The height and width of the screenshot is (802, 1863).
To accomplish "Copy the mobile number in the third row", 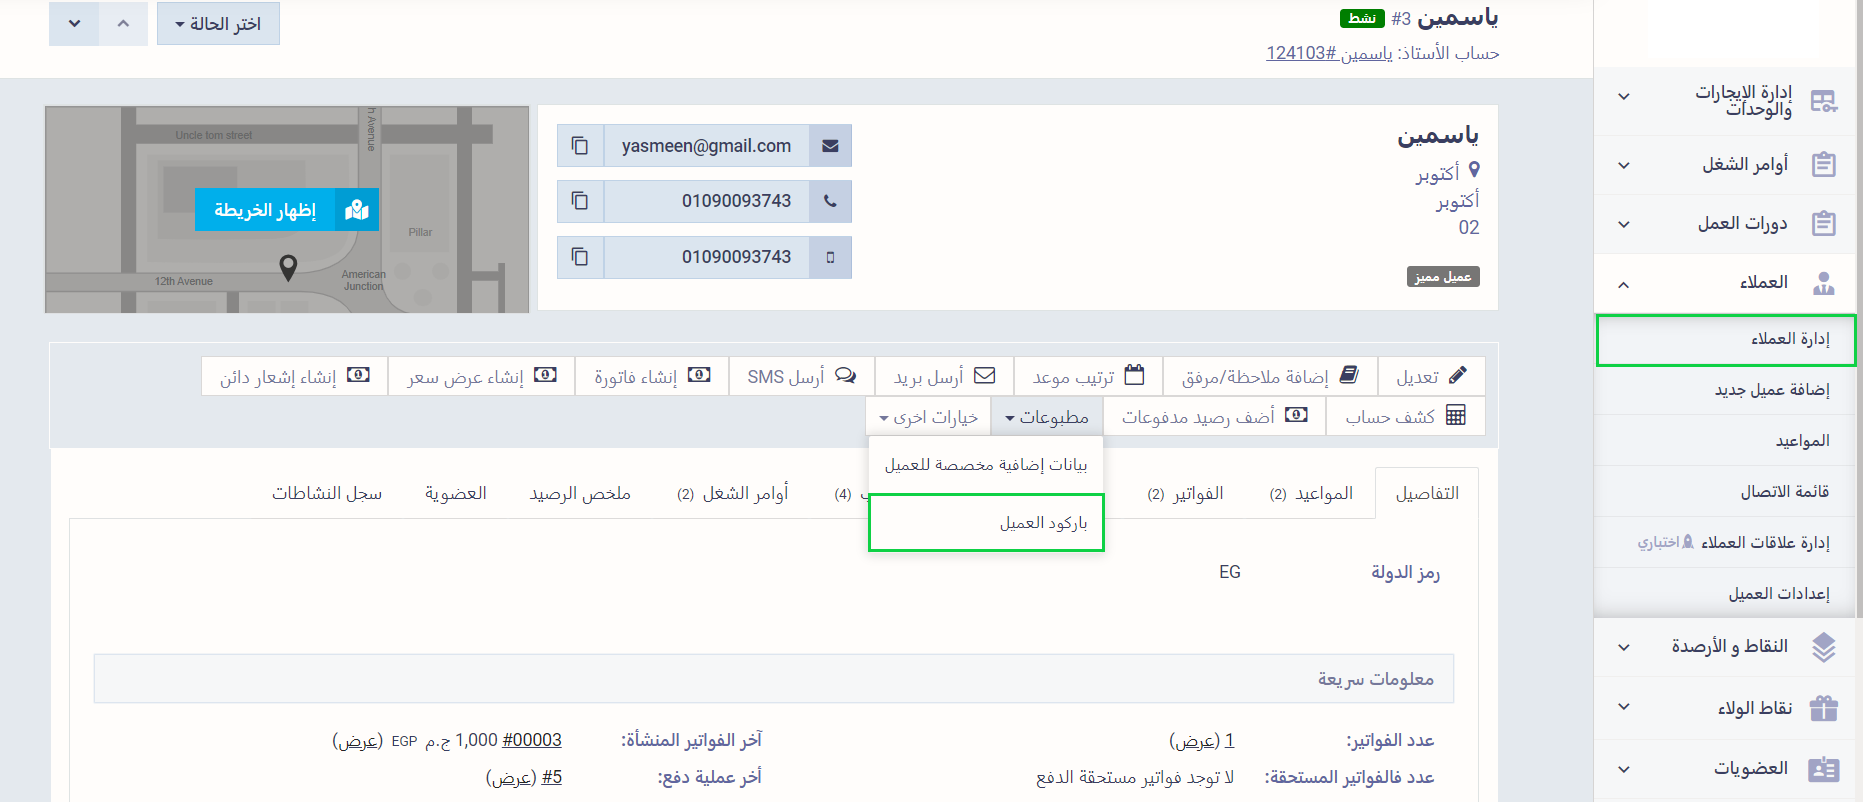I will point(580,257).
